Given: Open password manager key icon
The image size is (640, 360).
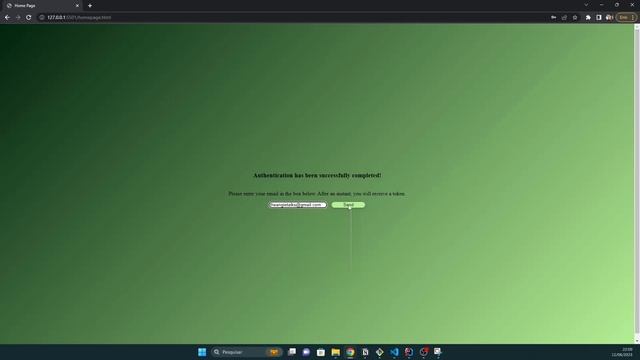Looking at the screenshot, I should (x=553, y=18).
